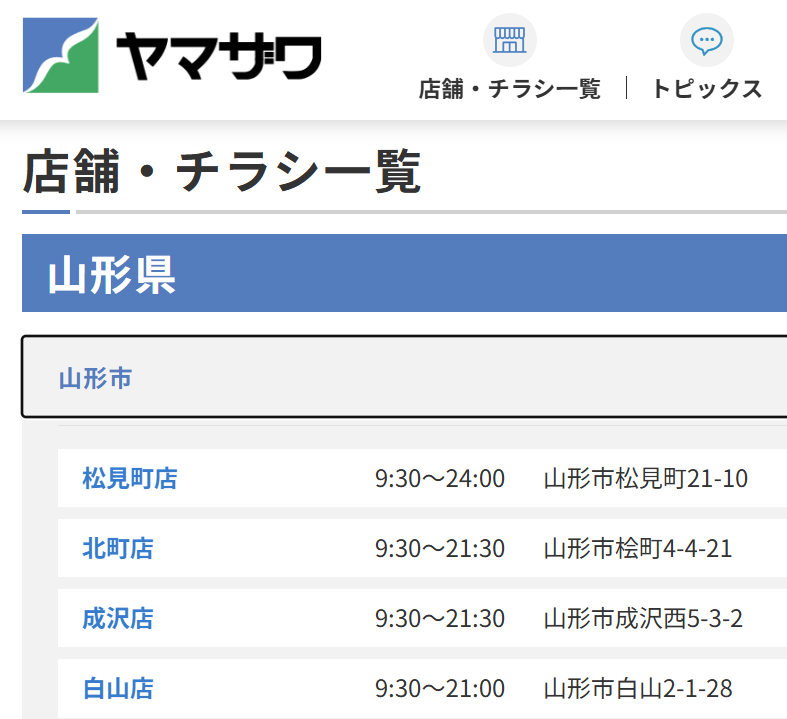Click the store building icon
The image size is (787, 719).
[509, 41]
